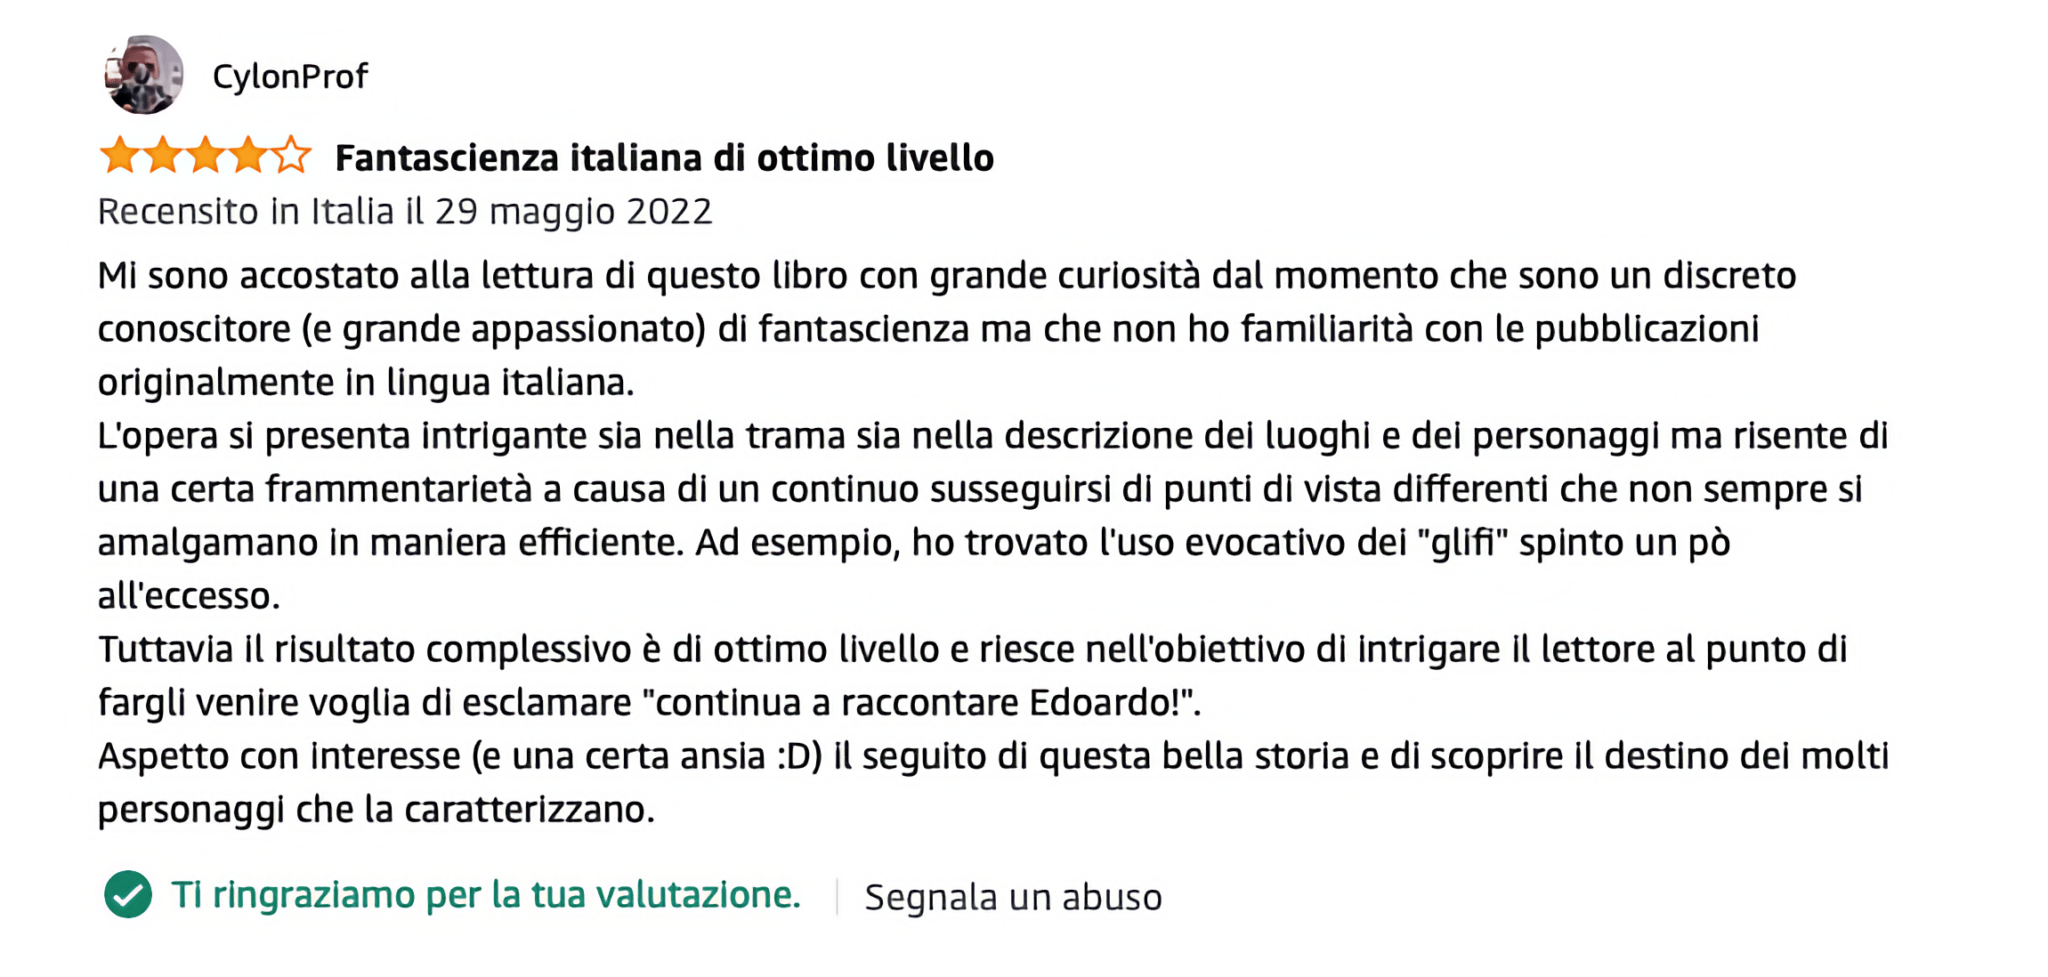
Task: Click the review line beginning 'Mi sono accostato'
Action: pos(946,276)
